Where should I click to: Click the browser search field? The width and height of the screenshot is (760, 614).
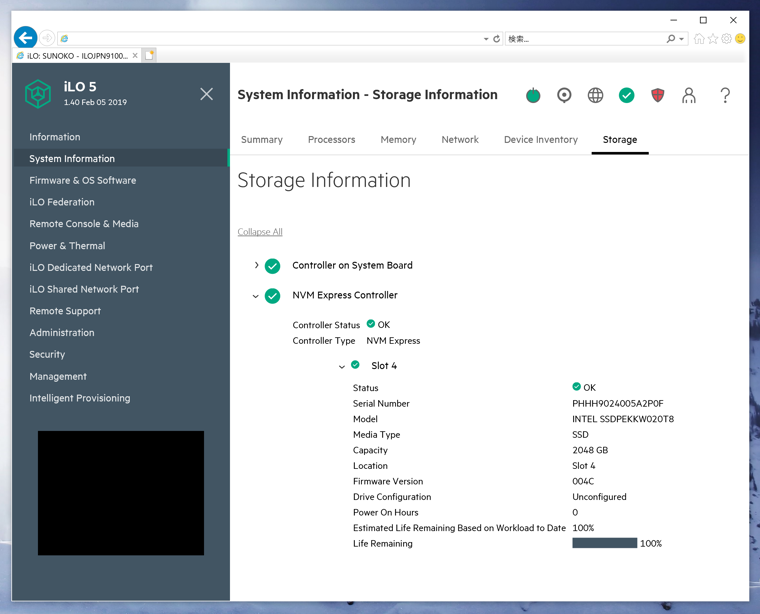[x=584, y=39]
